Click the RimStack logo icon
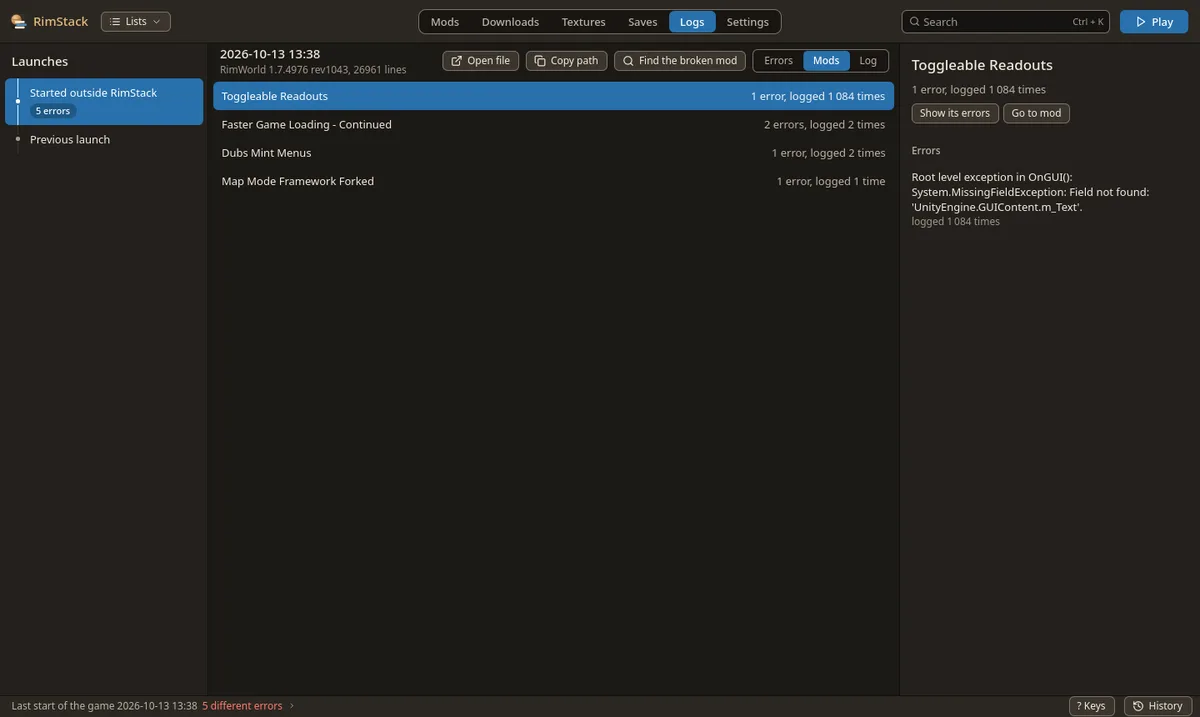The width and height of the screenshot is (1200, 717). (18, 21)
